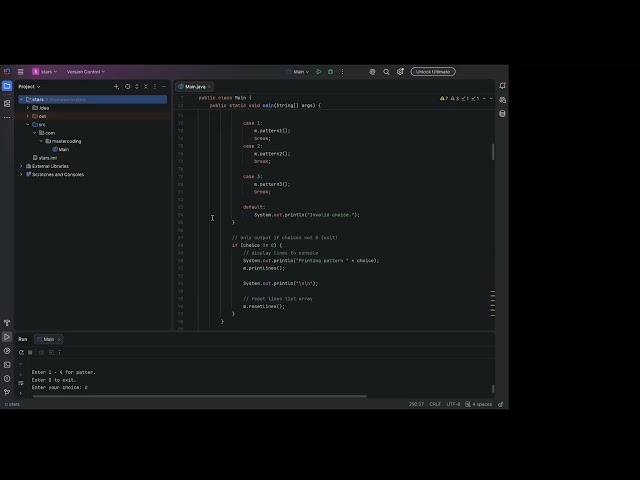Show more tool windows ellipsis
This screenshot has width=640, height=480.
[x=7, y=118]
